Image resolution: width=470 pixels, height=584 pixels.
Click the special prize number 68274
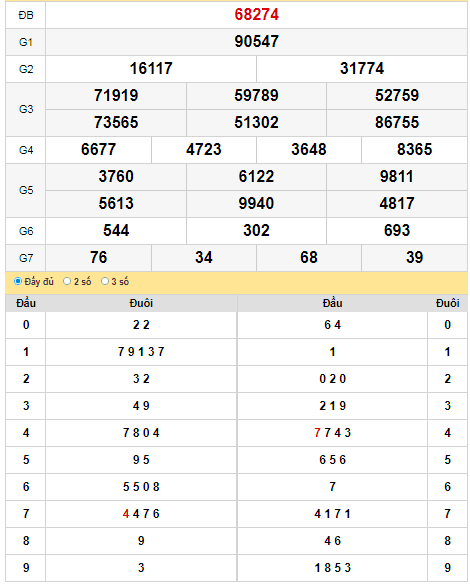pos(256,15)
